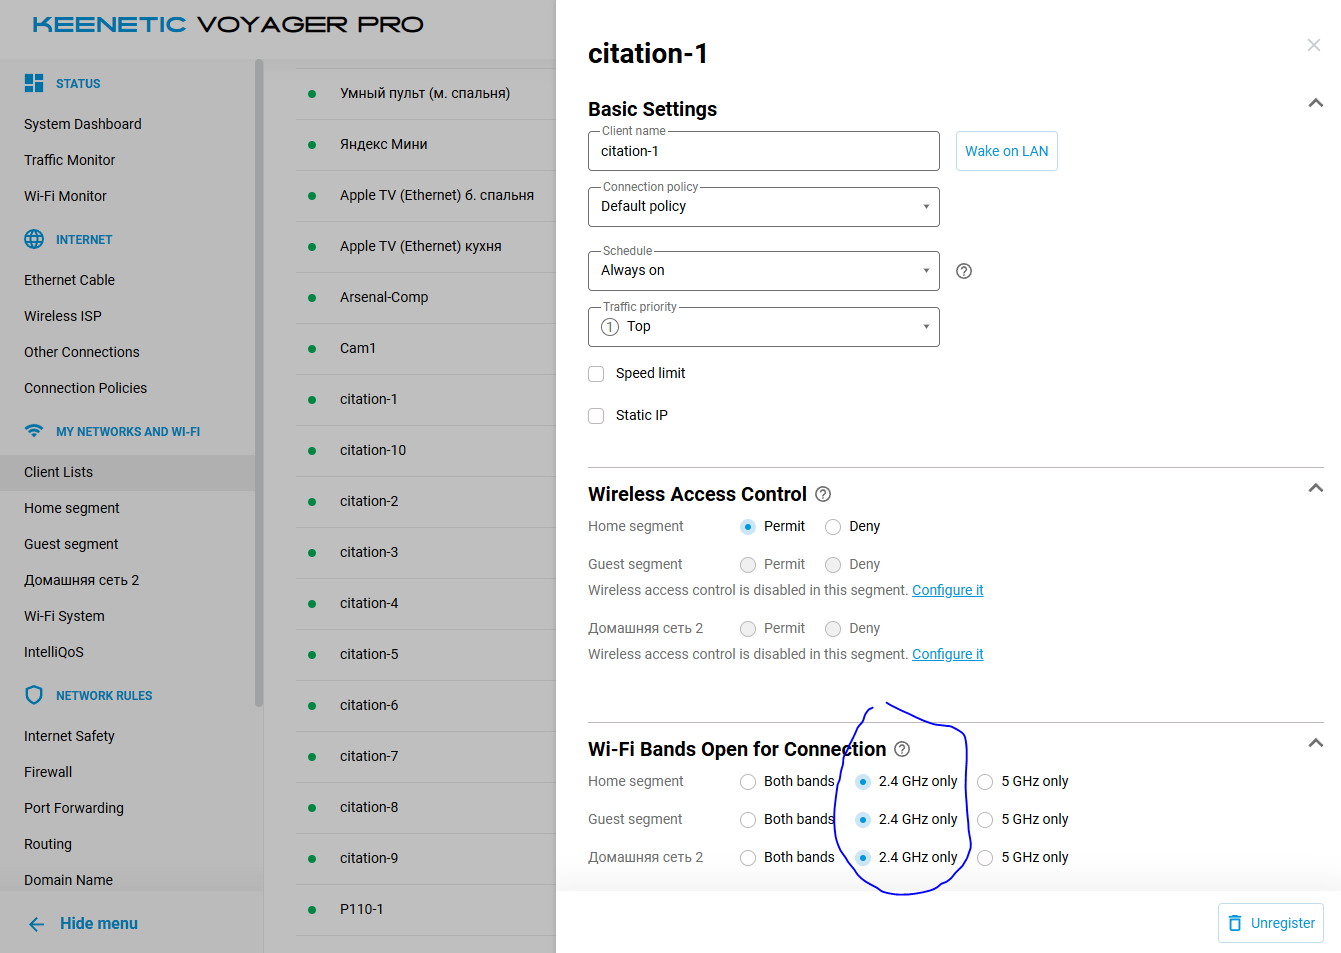Select Deny for Home segment access
Image resolution: width=1341 pixels, height=953 pixels.
(x=833, y=527)
